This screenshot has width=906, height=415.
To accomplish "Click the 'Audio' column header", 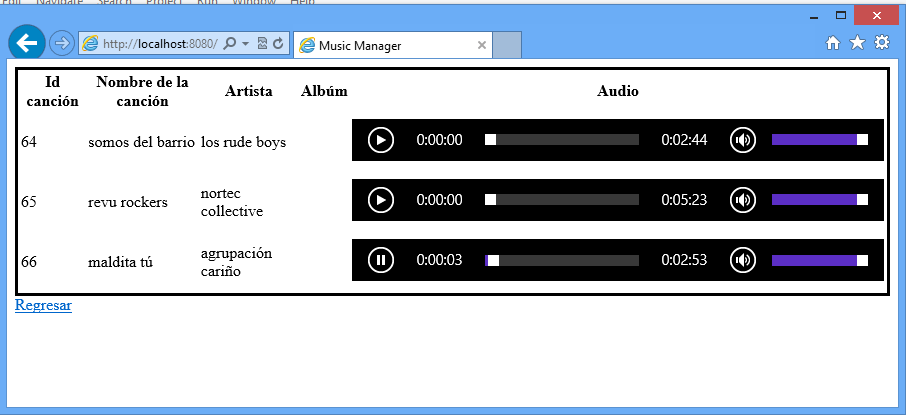I will [x=618, y=91].
